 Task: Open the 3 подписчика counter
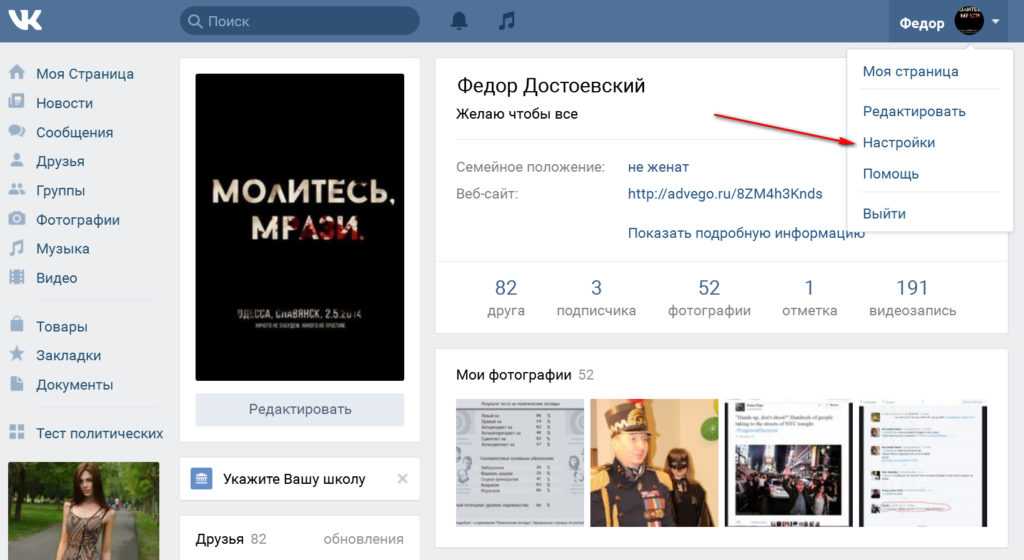click(x=596, y=298)
